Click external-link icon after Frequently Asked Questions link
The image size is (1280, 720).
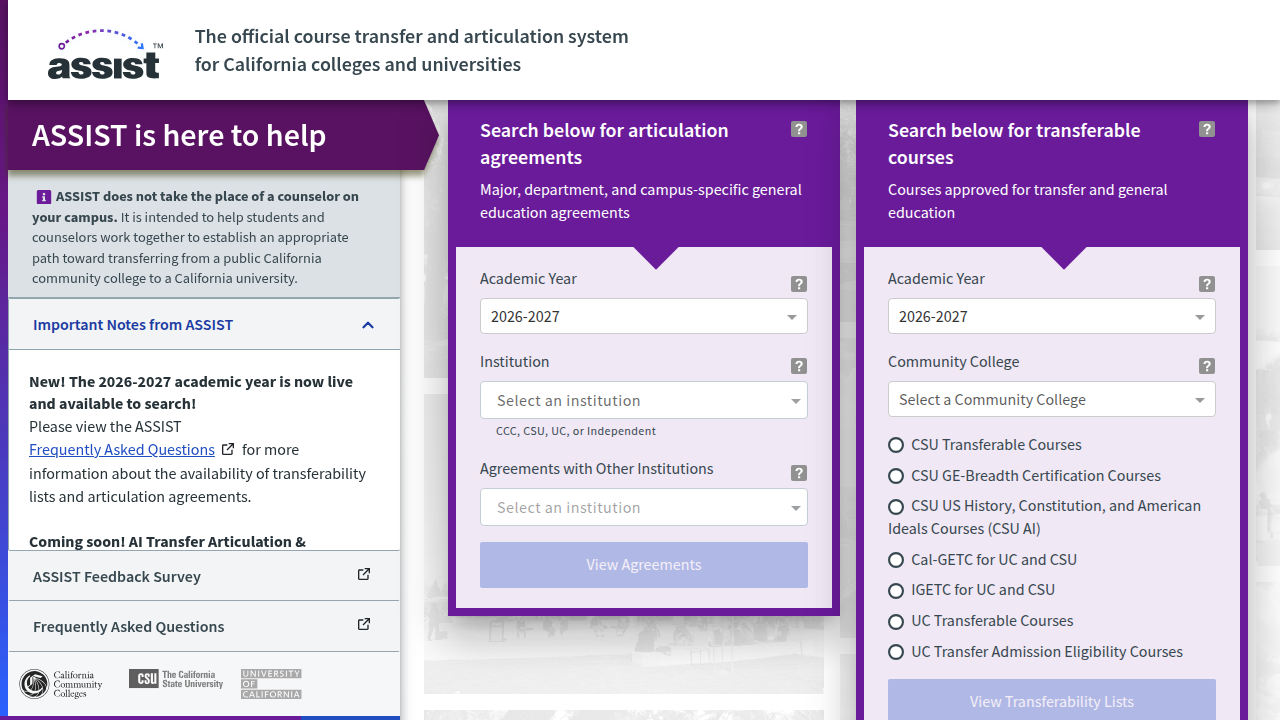[x=228, y=450]
